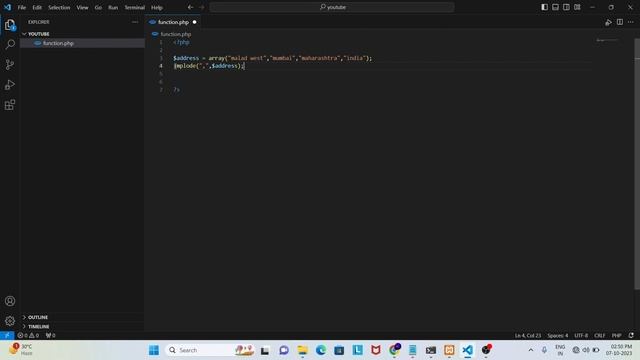
Task: Click the Run Code play icon
Action: point(608,22)
